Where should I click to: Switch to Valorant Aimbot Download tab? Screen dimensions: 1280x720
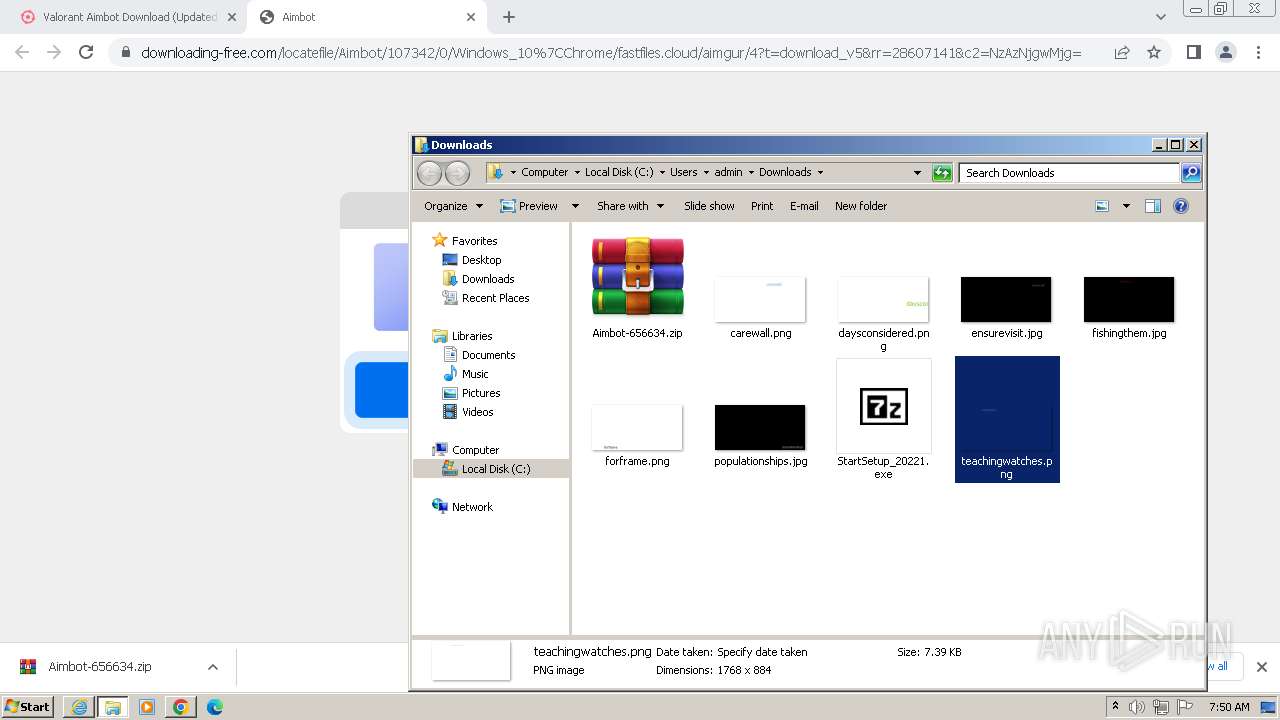click(x=126, y=17)
